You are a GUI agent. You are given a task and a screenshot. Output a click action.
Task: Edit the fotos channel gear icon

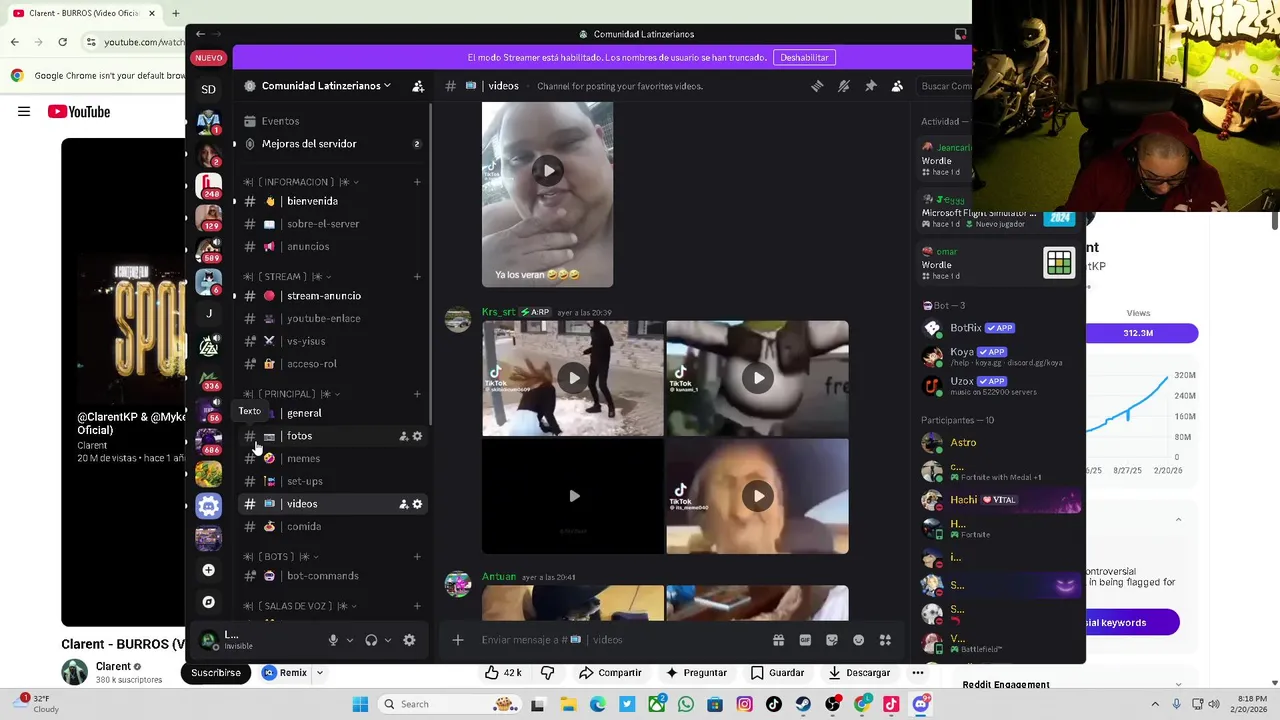[x=417, y=436]
